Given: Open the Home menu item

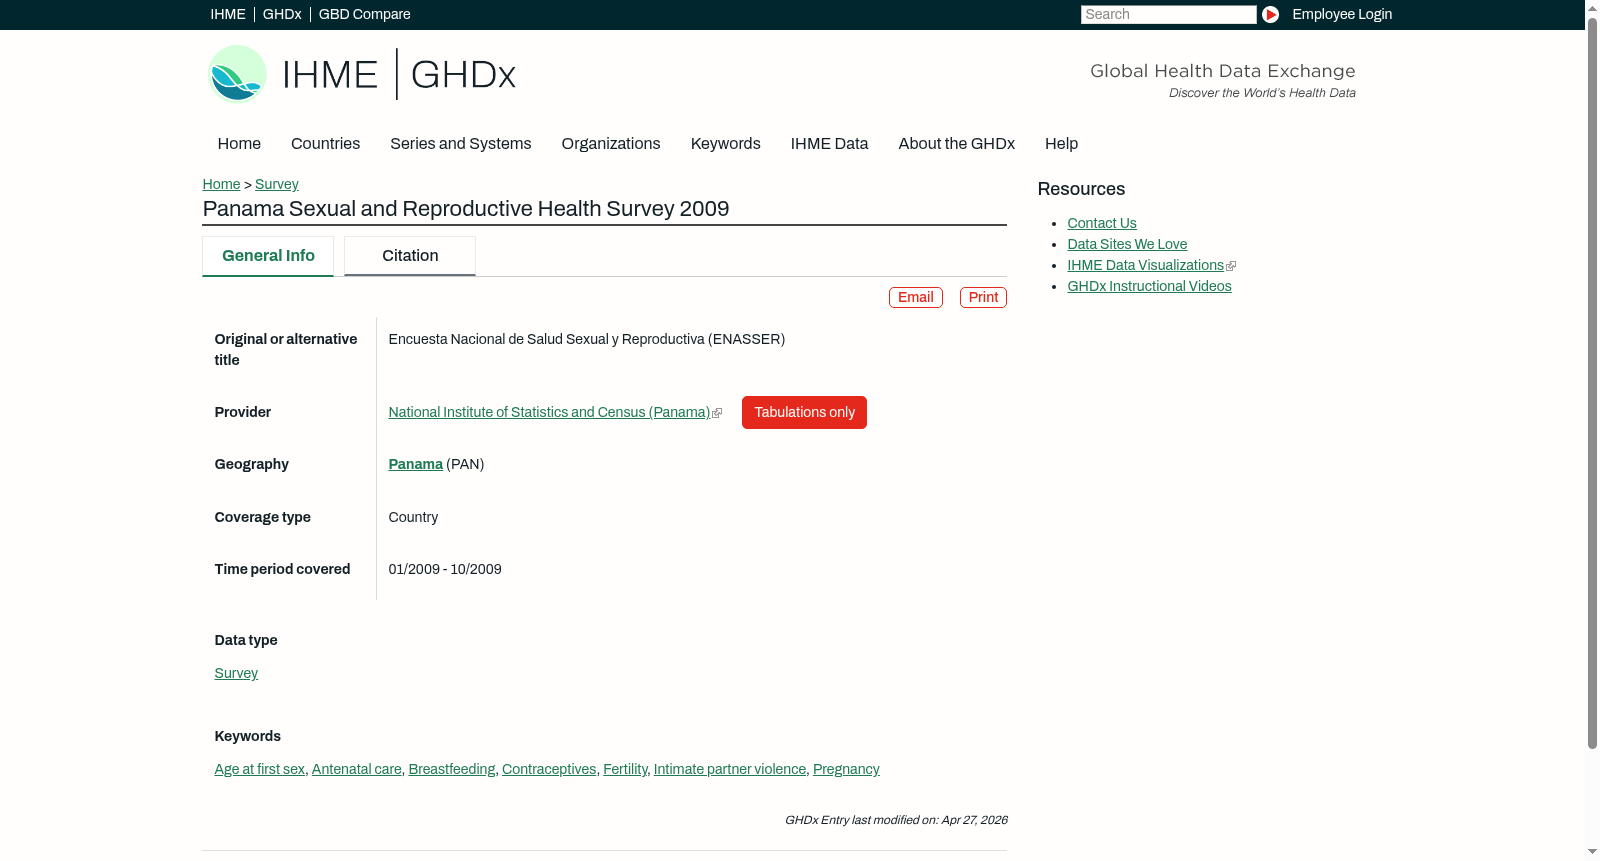Looking at the screenshot, I should click(239, 144).
